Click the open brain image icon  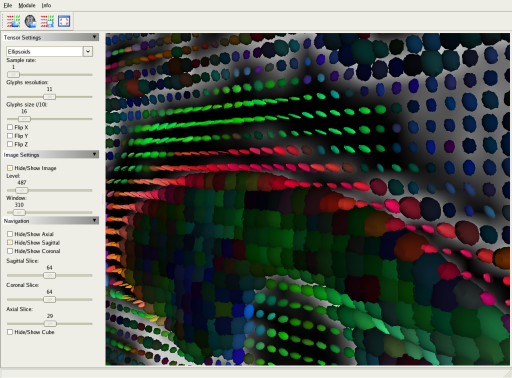pos(30,21)
